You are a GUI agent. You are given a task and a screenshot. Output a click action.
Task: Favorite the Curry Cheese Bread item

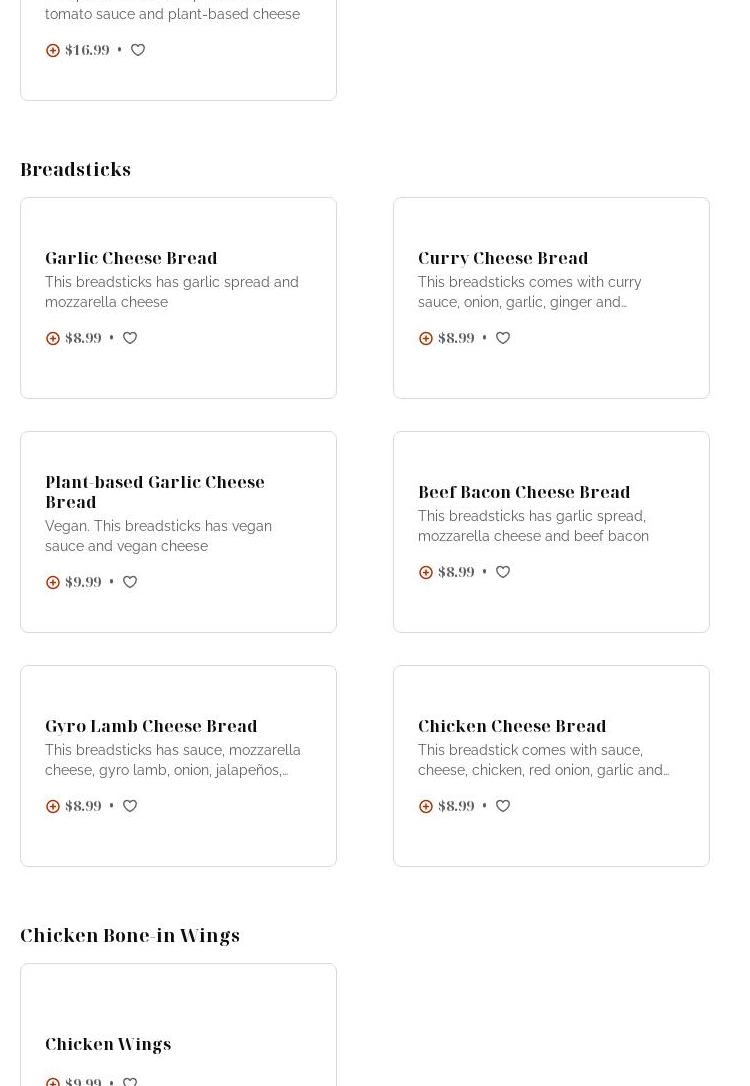tap(503, 338)
